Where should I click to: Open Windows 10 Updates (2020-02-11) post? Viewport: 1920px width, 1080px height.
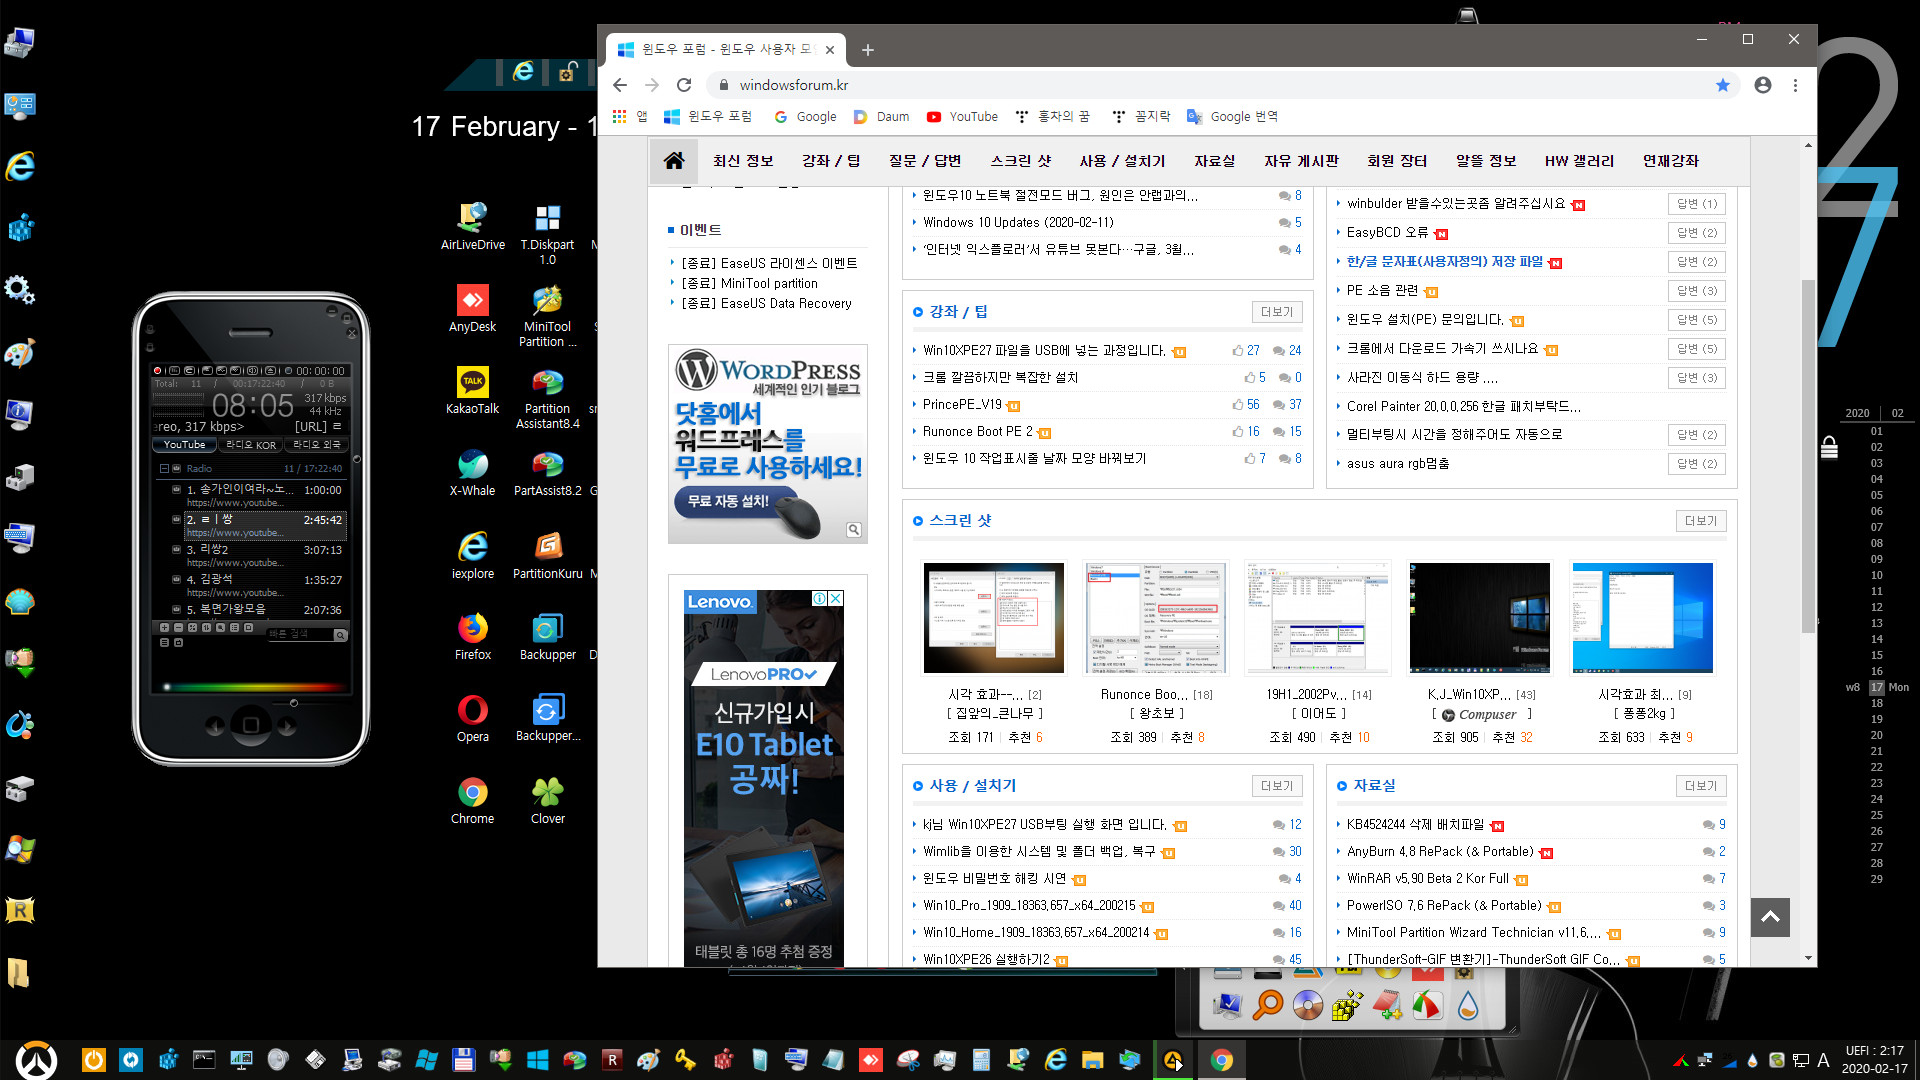click(x=1018, y=223)
